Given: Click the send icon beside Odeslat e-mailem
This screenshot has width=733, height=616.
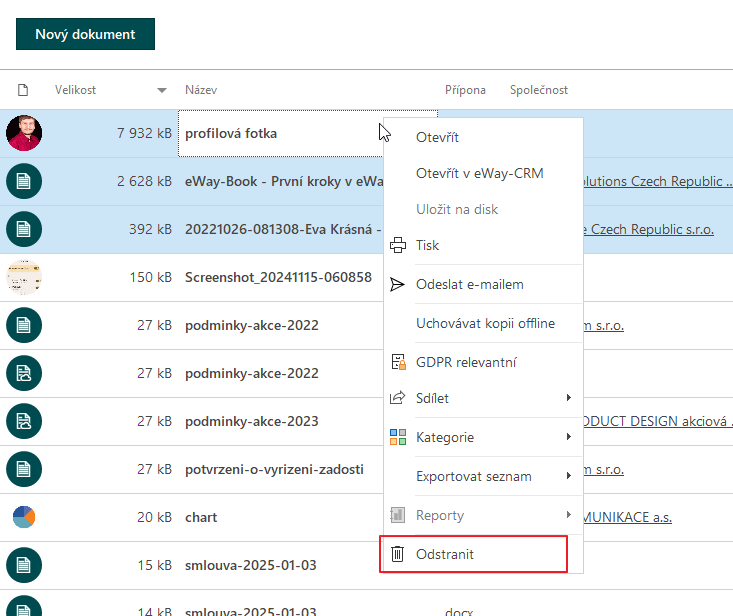Looking at the screenshot, I should [x=397, y=284].
